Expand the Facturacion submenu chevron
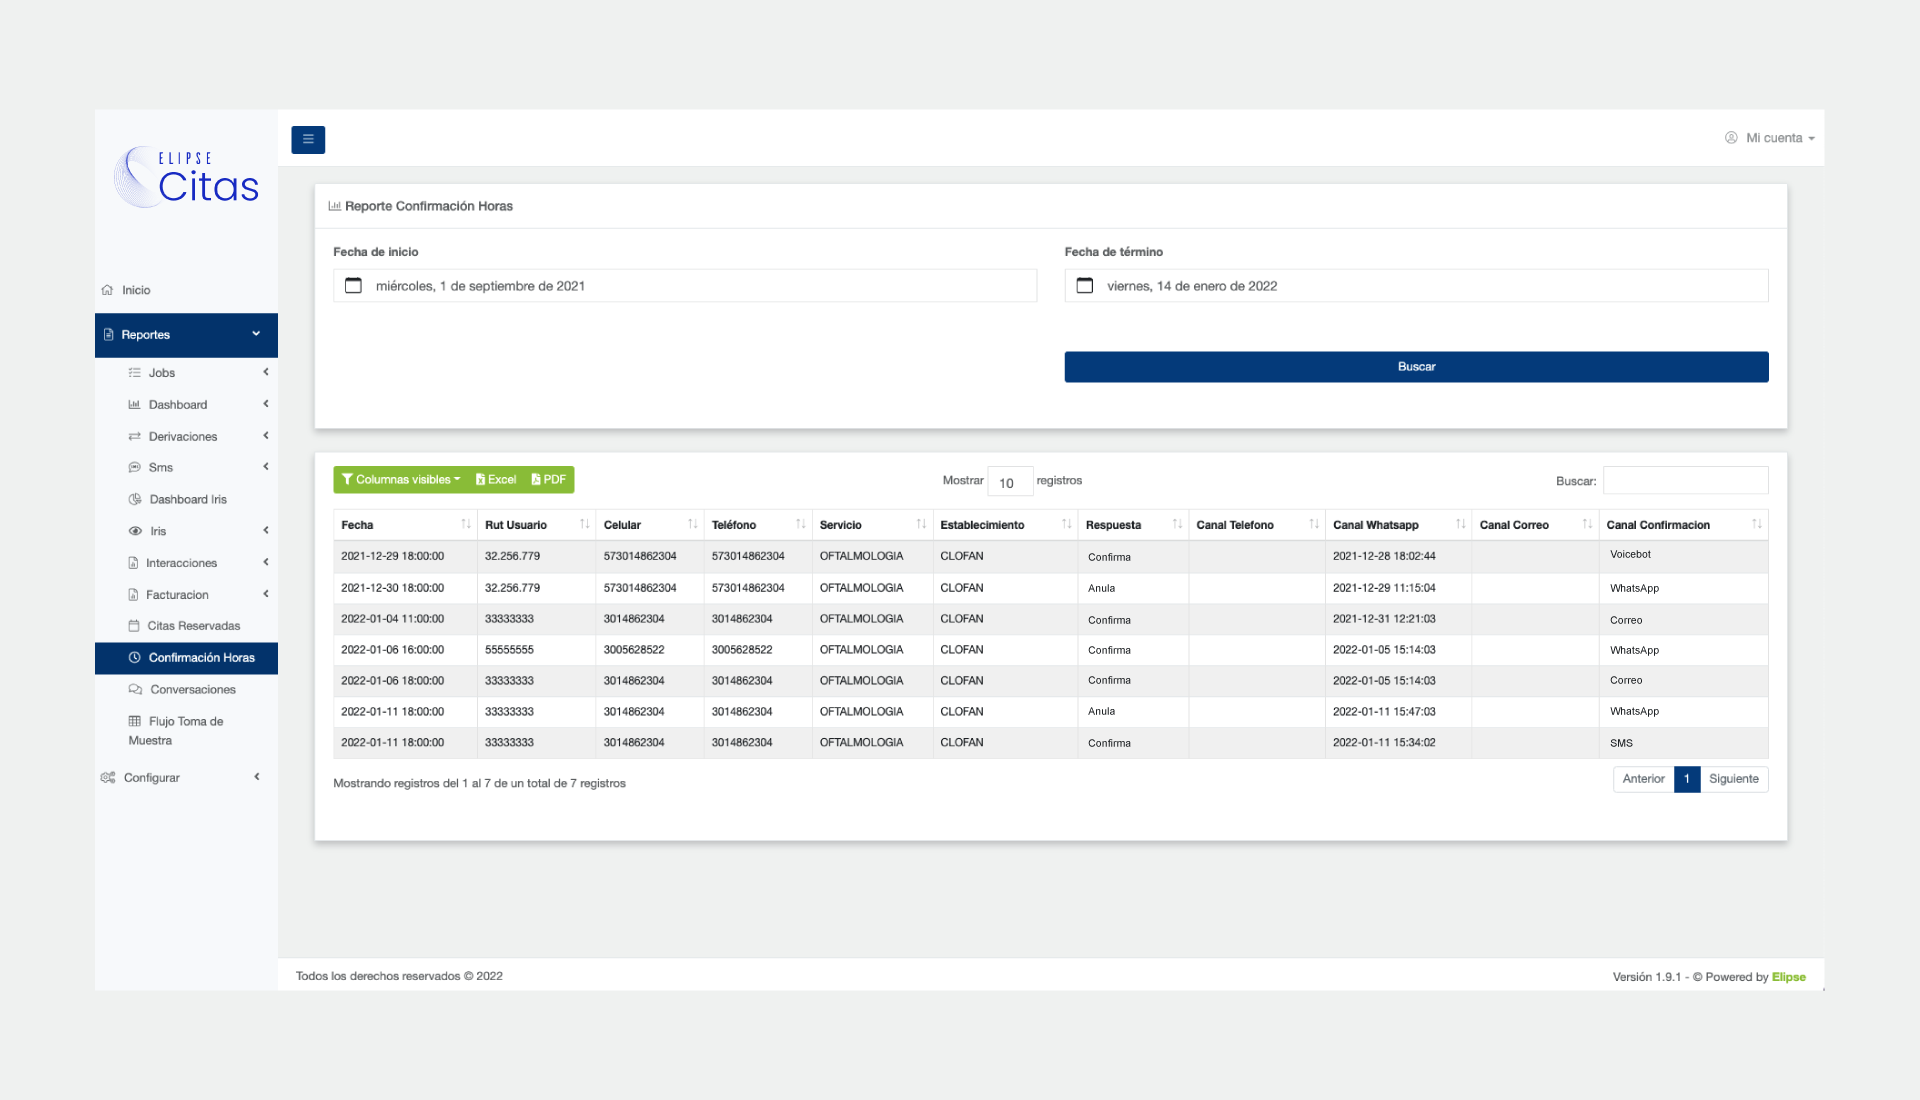Image resolution: width=1920 pixels, height=1100 pixels. (x=266, y=594)
